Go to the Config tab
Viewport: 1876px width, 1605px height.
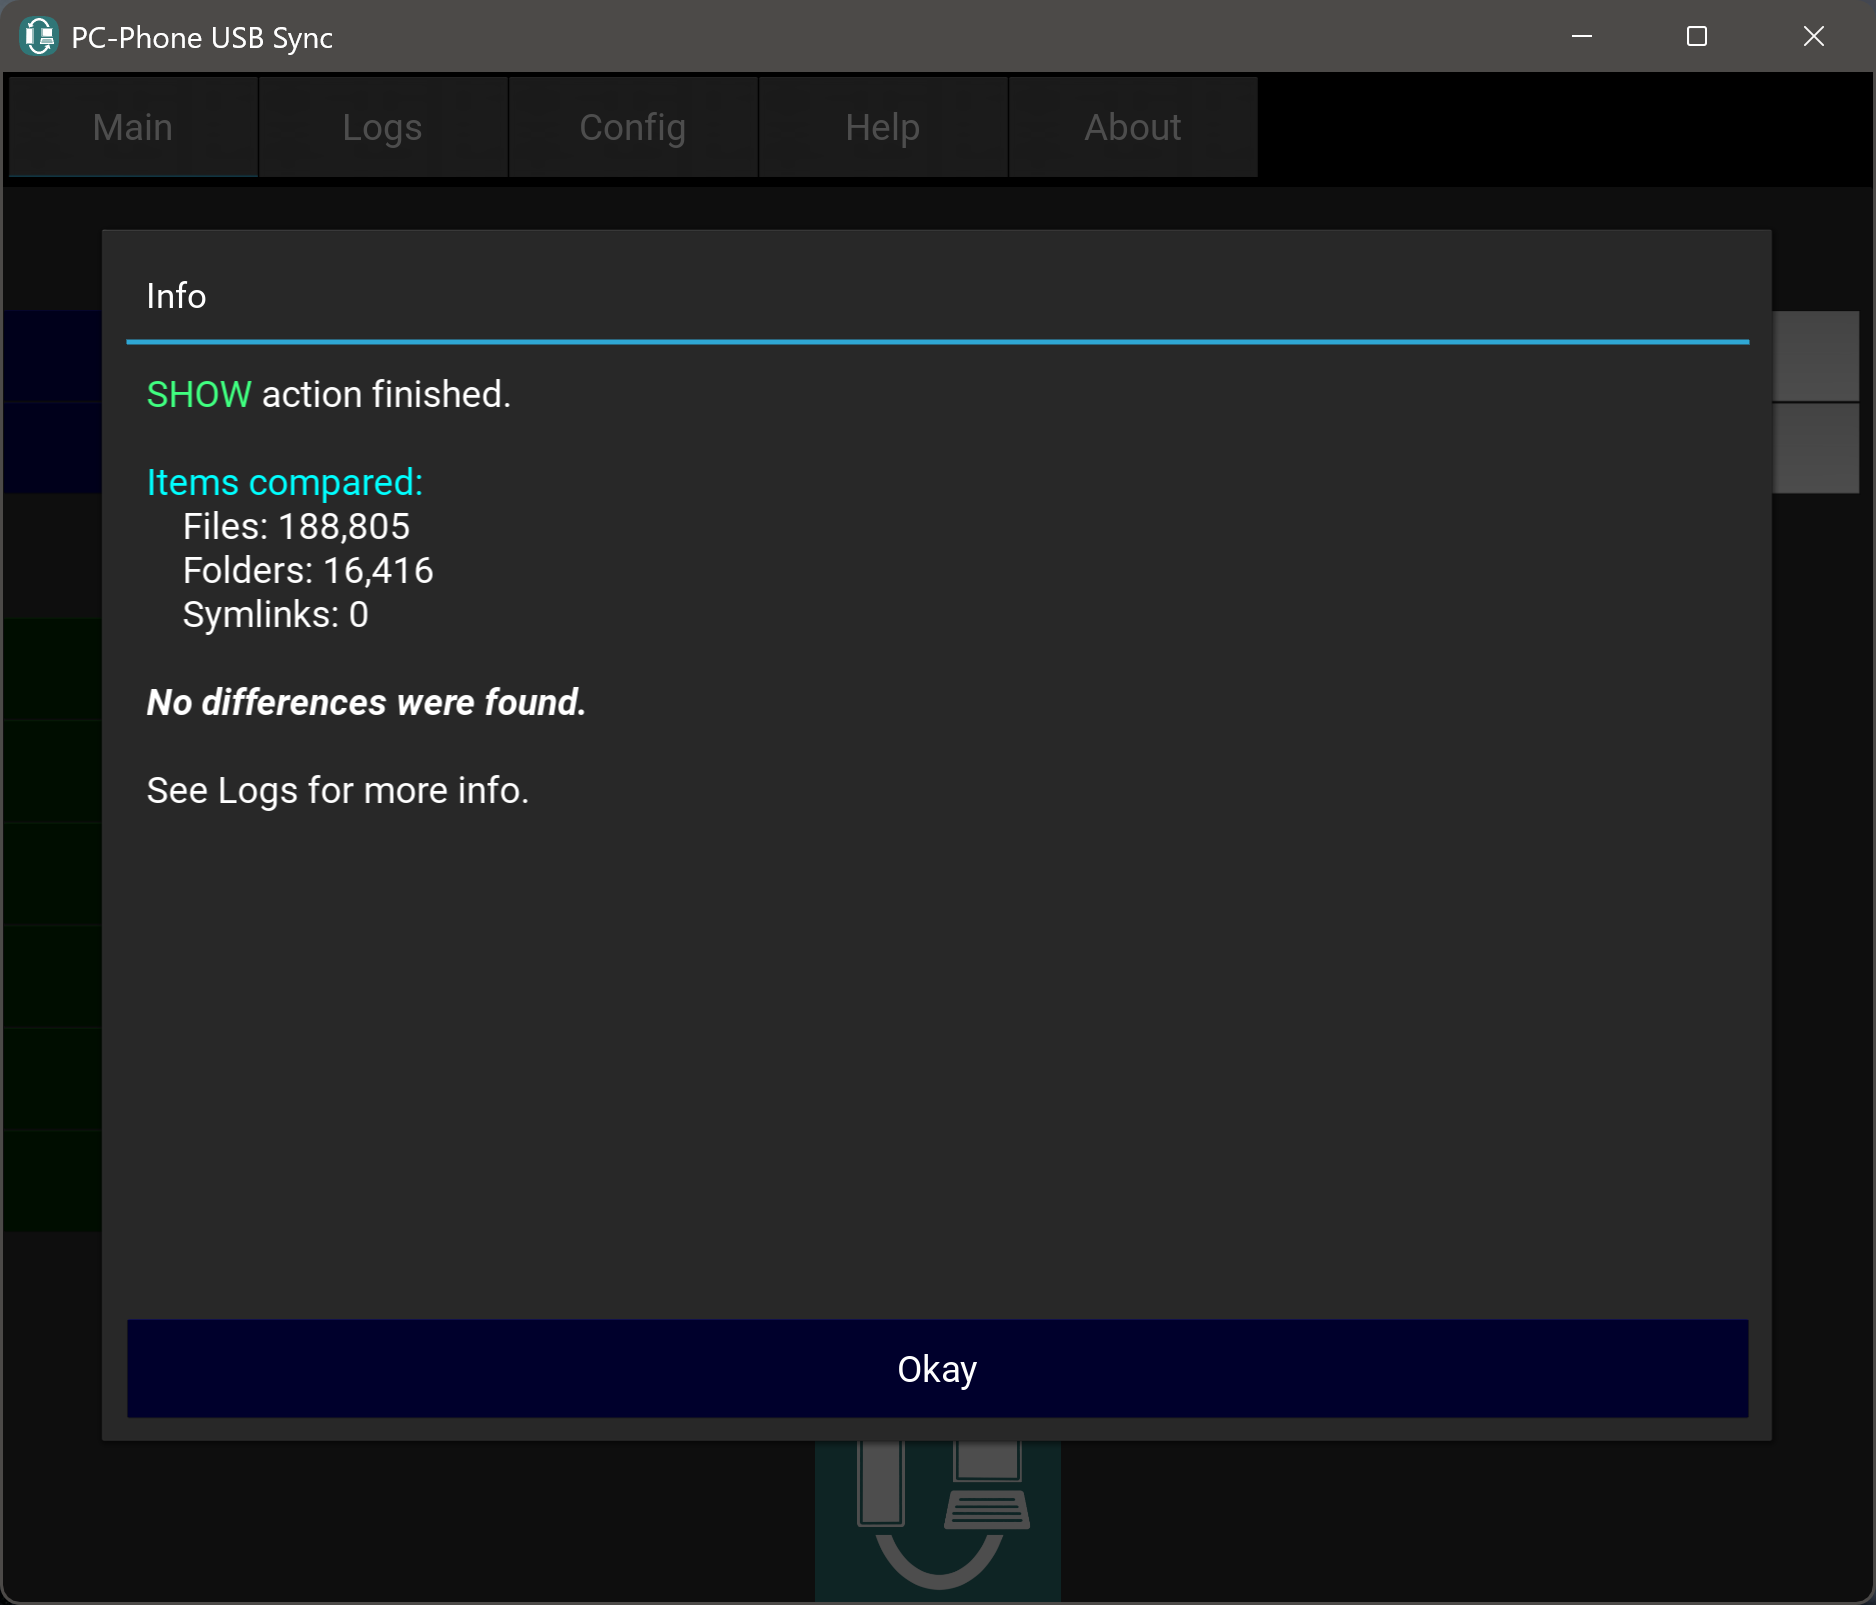[x=632, y=128]
